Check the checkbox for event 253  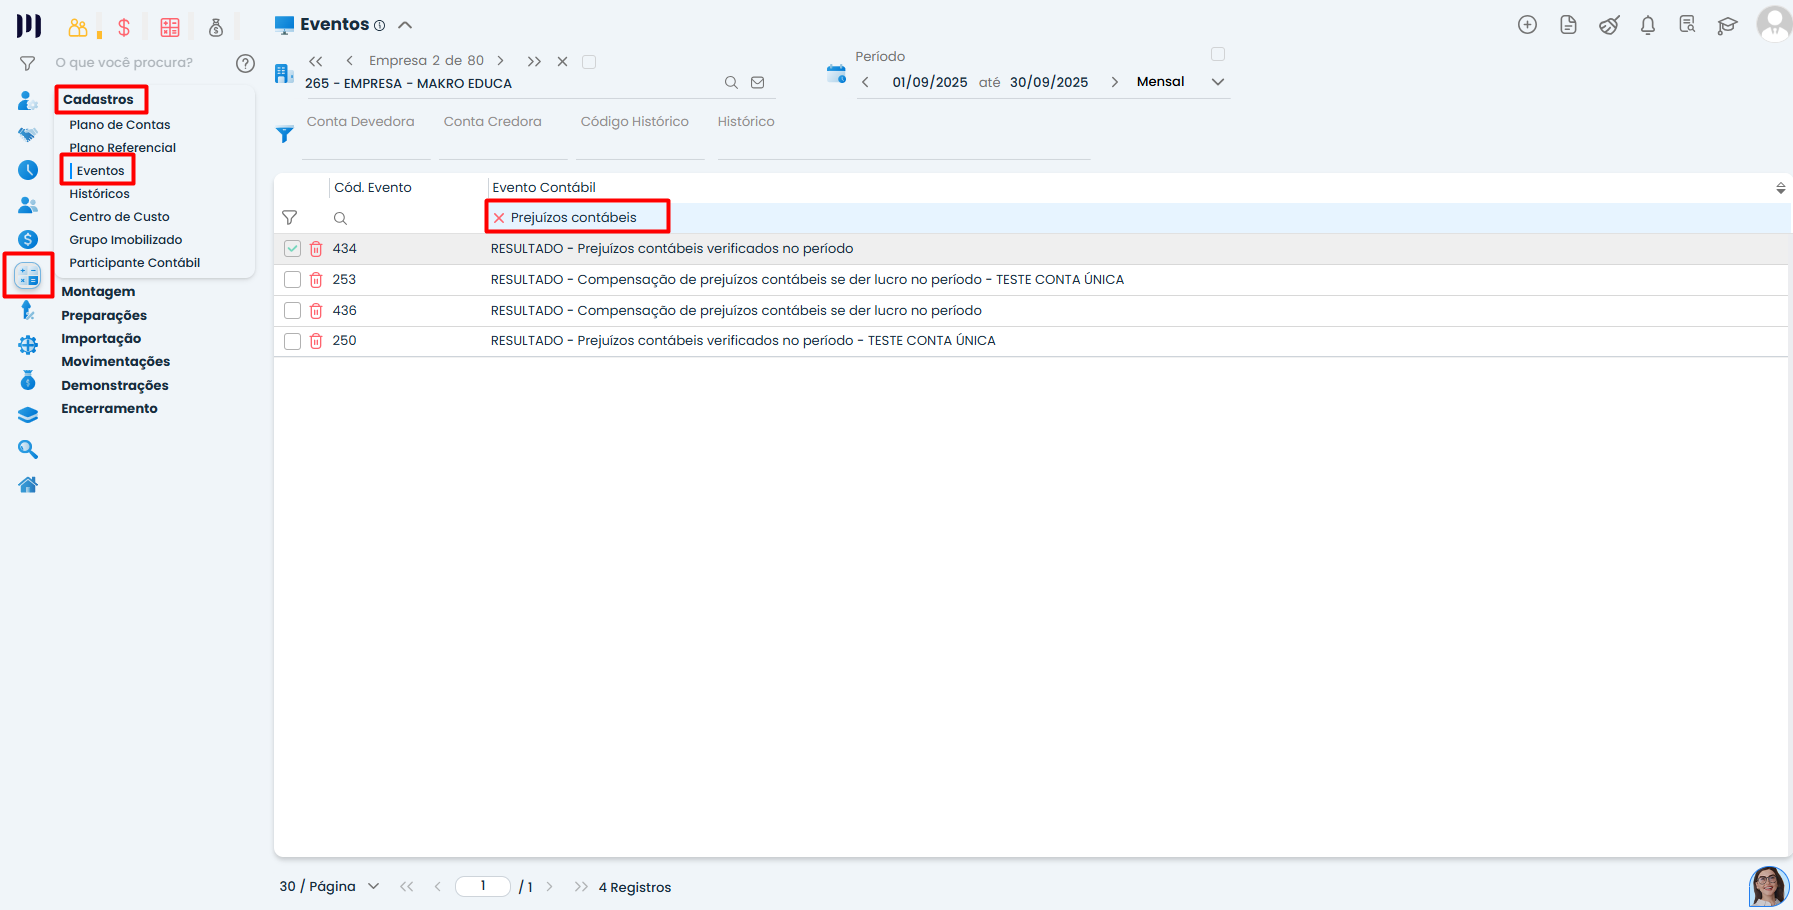[292, 280]
